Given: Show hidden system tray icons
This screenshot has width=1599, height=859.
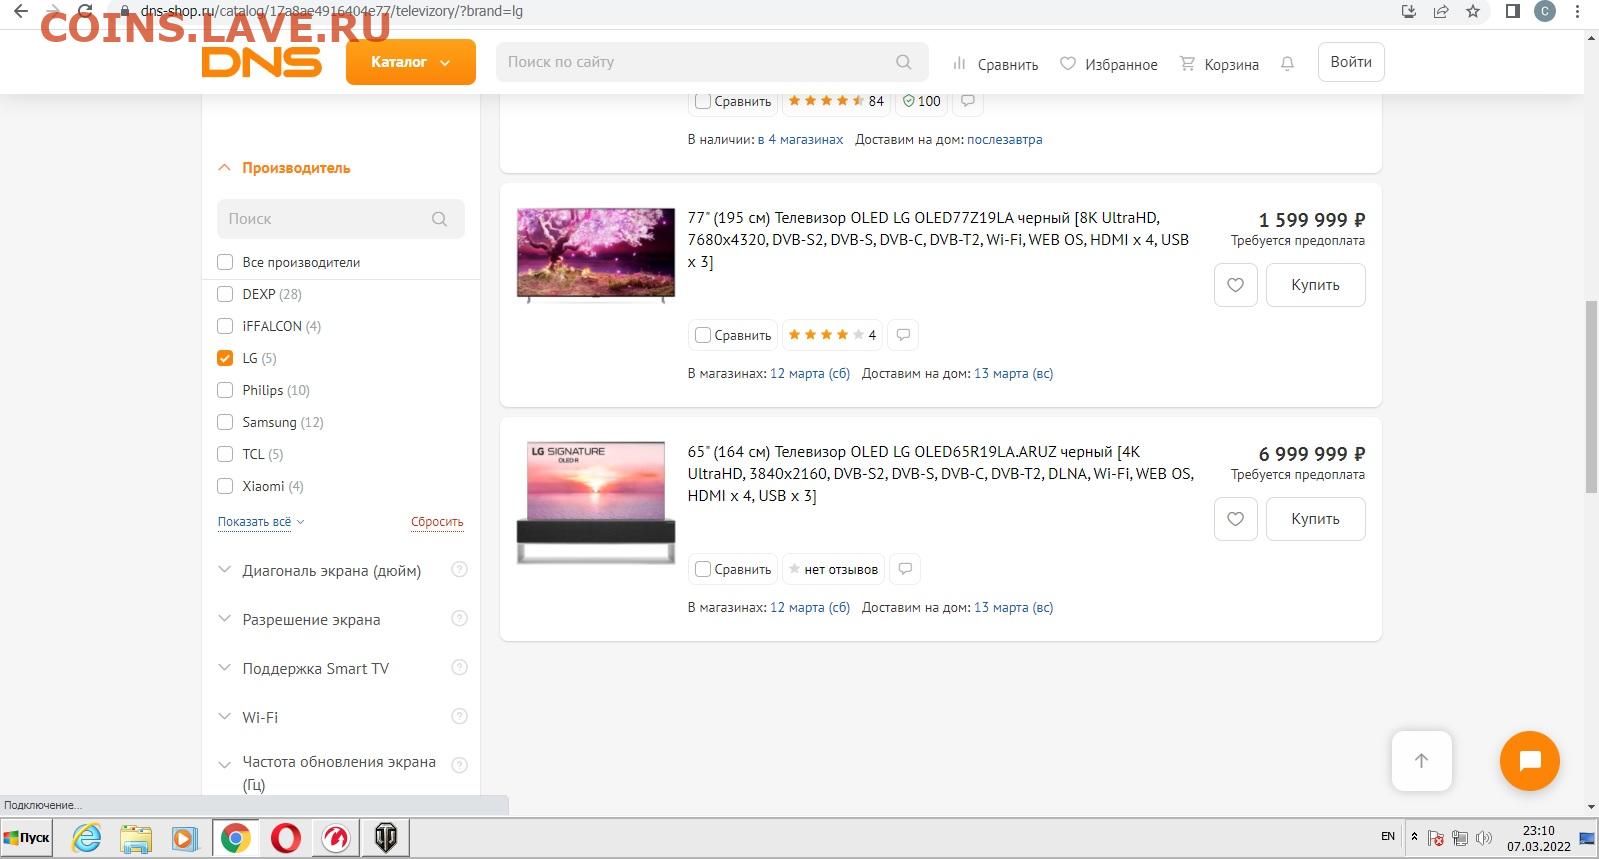Looking at the screenshot, I should pos(1414,837).
